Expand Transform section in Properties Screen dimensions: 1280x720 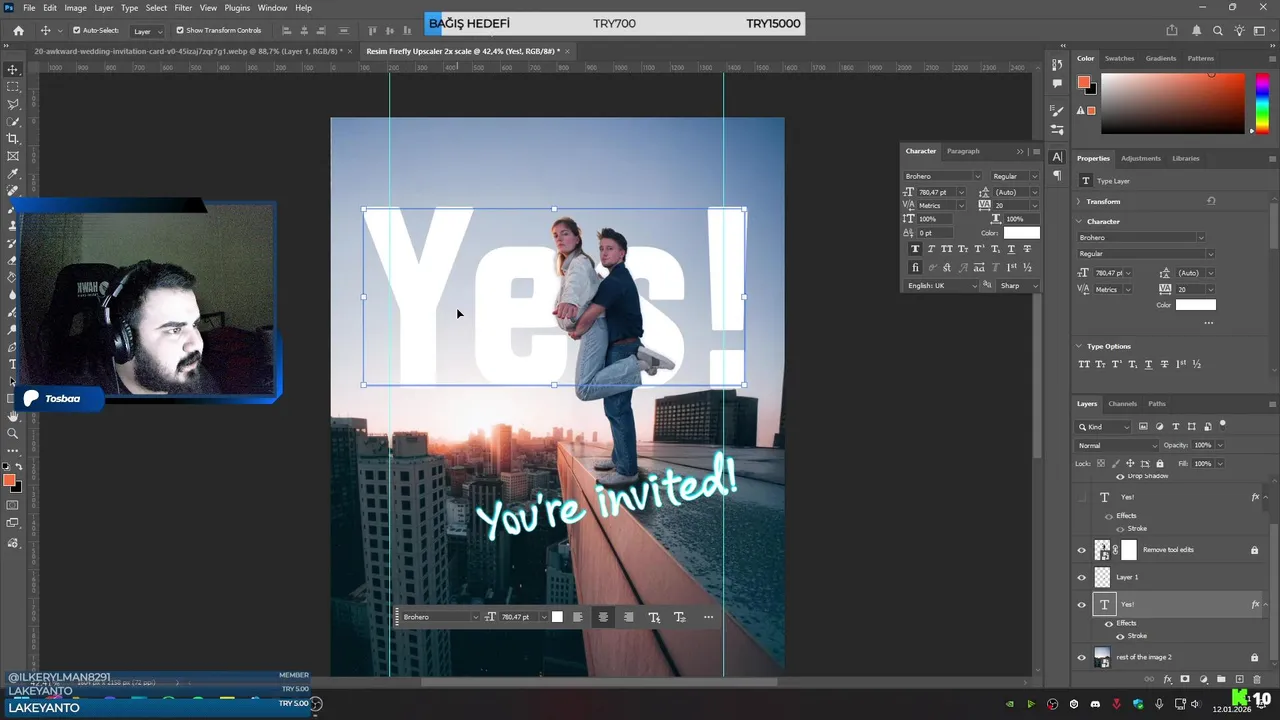tap(1079, 202)
